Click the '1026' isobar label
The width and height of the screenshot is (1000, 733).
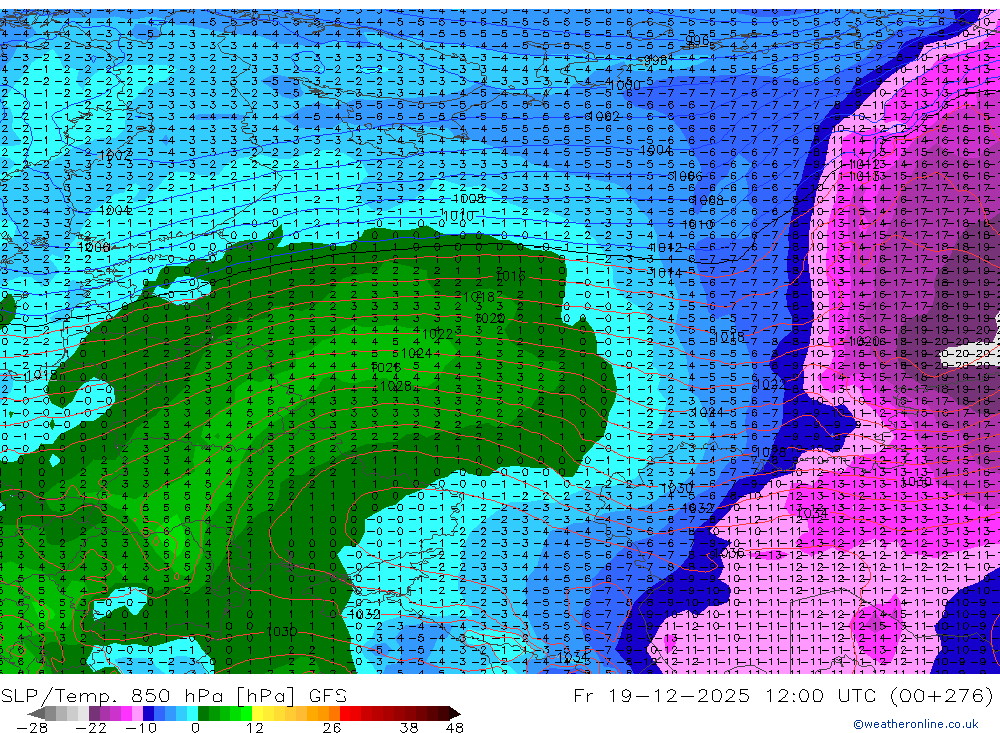tap(385, 367)
